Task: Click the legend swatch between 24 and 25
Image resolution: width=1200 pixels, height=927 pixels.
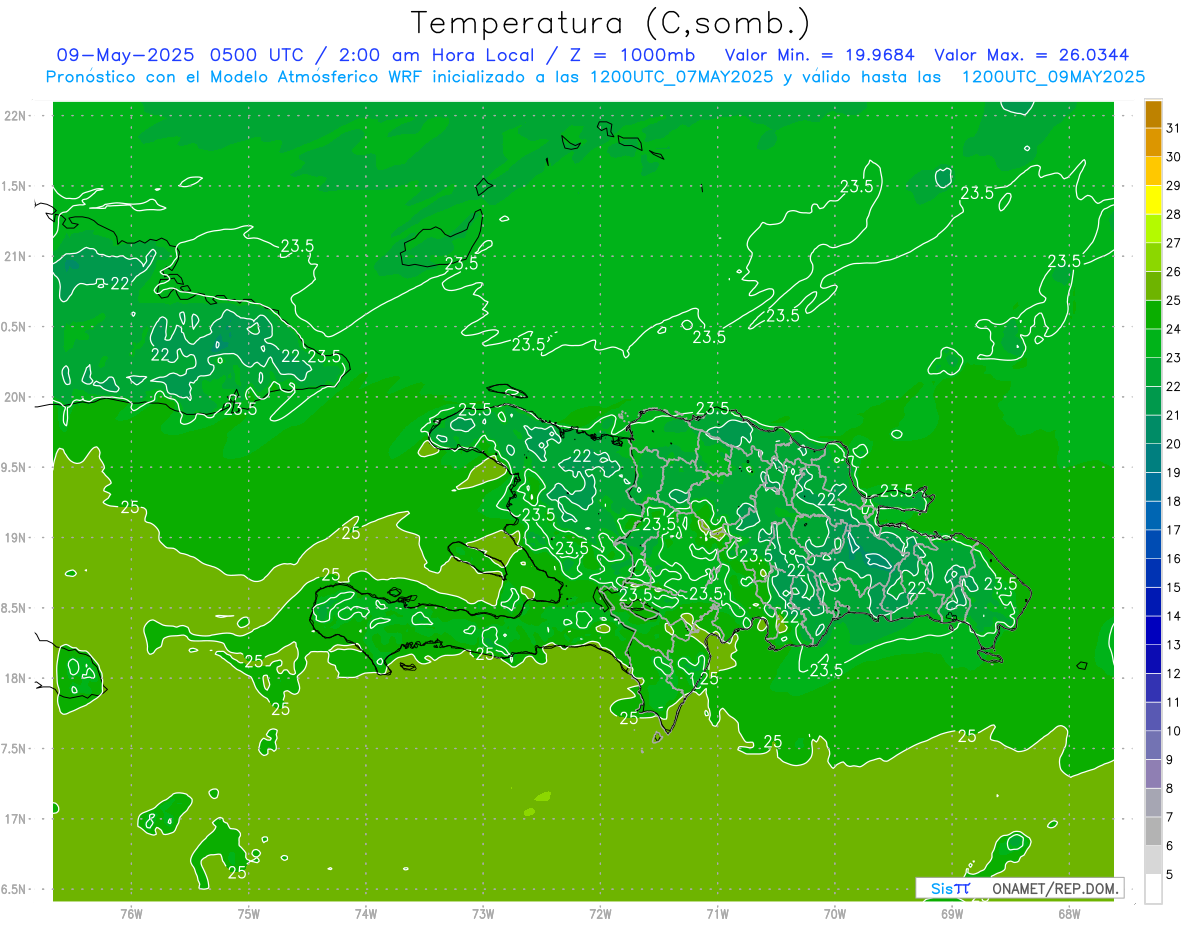Action: [x=1153, y=314]
